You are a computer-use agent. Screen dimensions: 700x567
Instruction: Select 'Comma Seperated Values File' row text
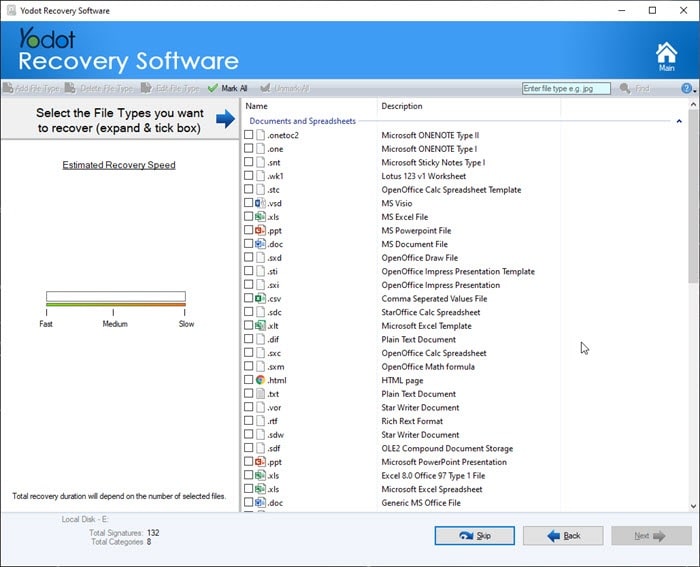[x=434, y=298]
